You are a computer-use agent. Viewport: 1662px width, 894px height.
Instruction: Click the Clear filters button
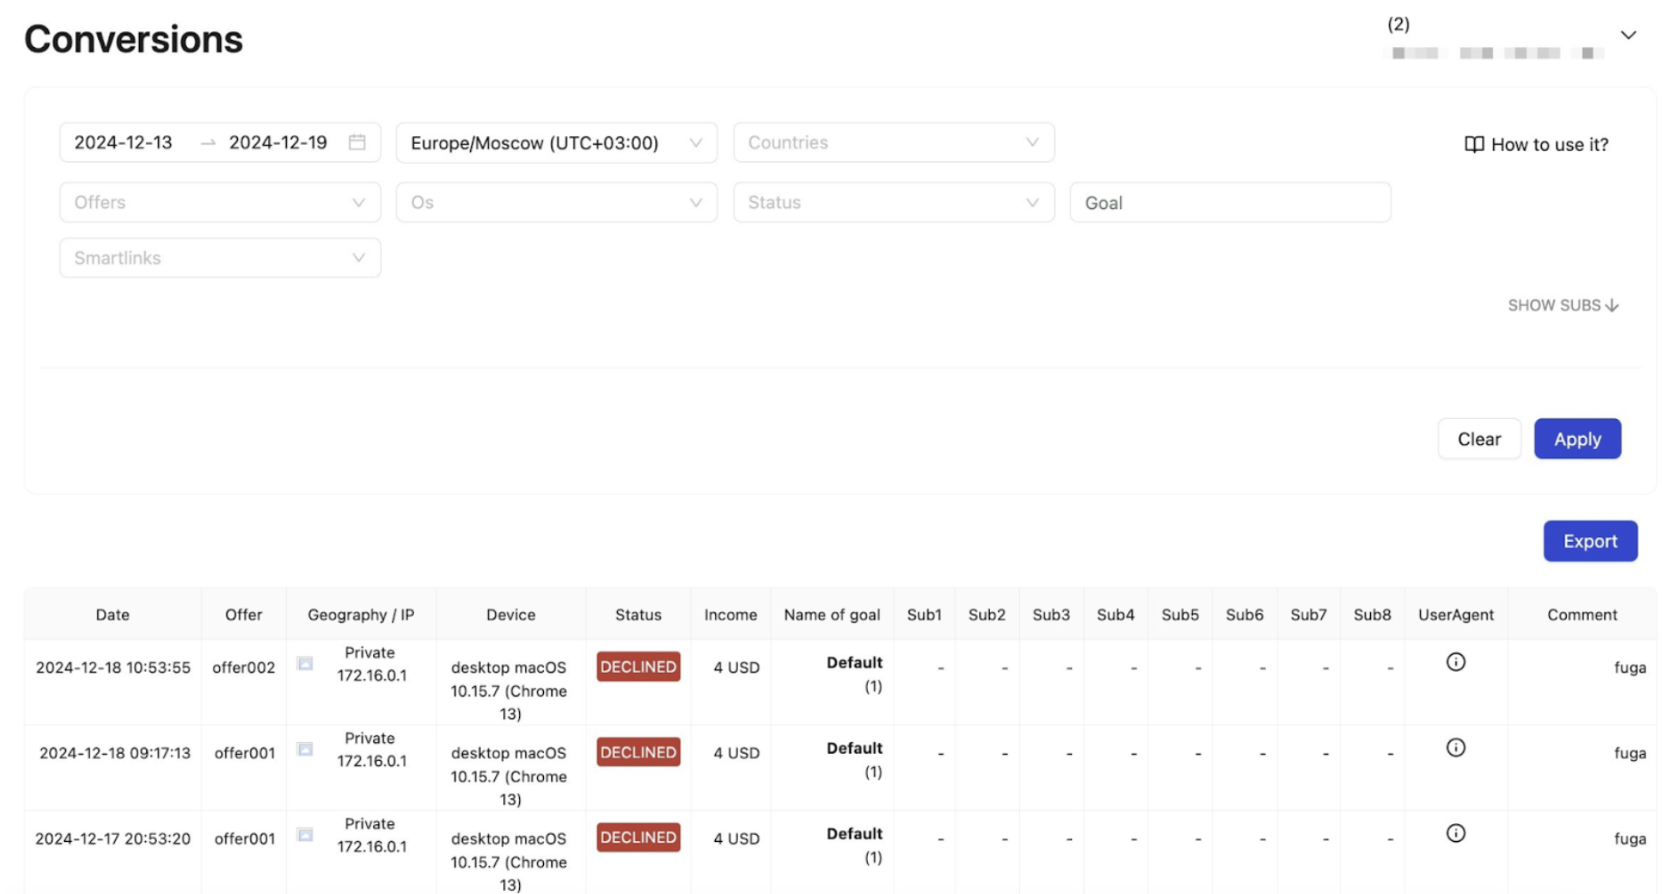1478,439
